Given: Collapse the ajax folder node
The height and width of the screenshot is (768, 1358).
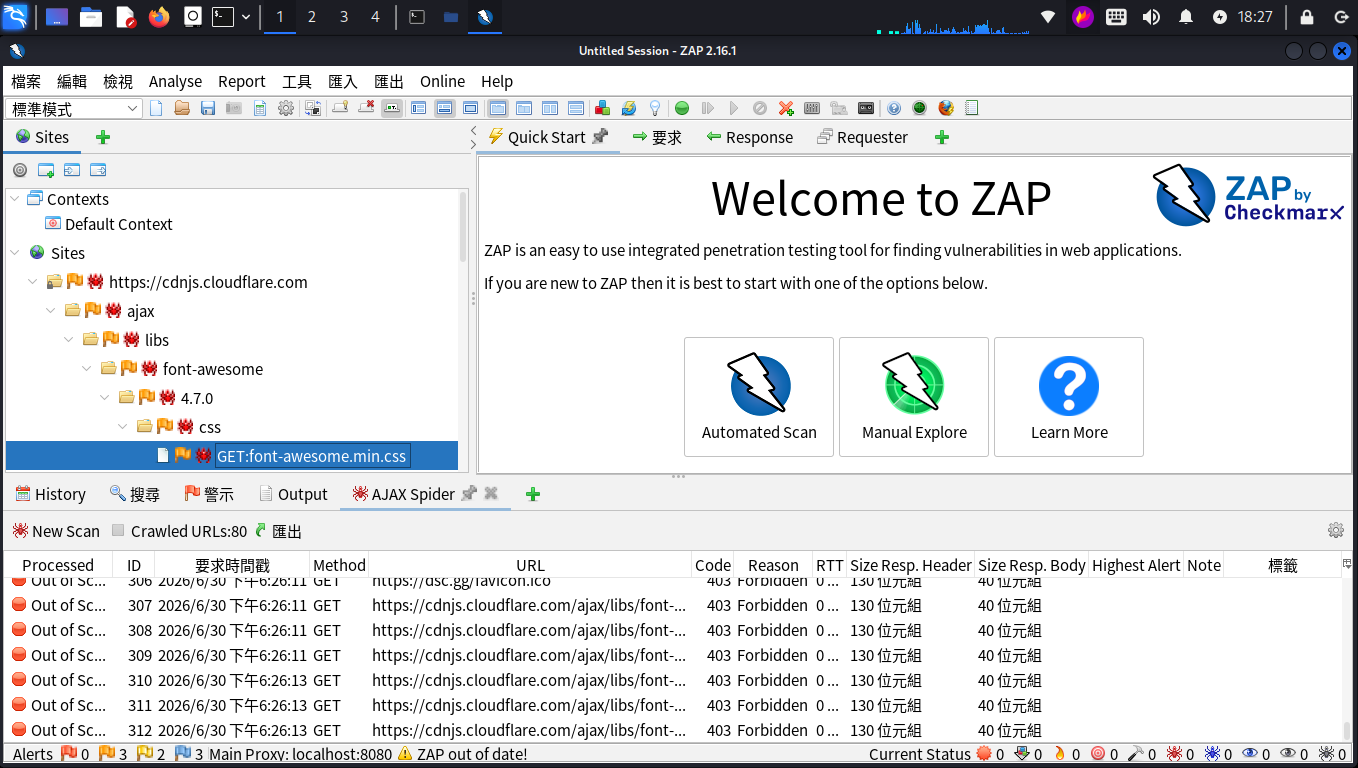Looking at the screenshot, I should 51,311.
